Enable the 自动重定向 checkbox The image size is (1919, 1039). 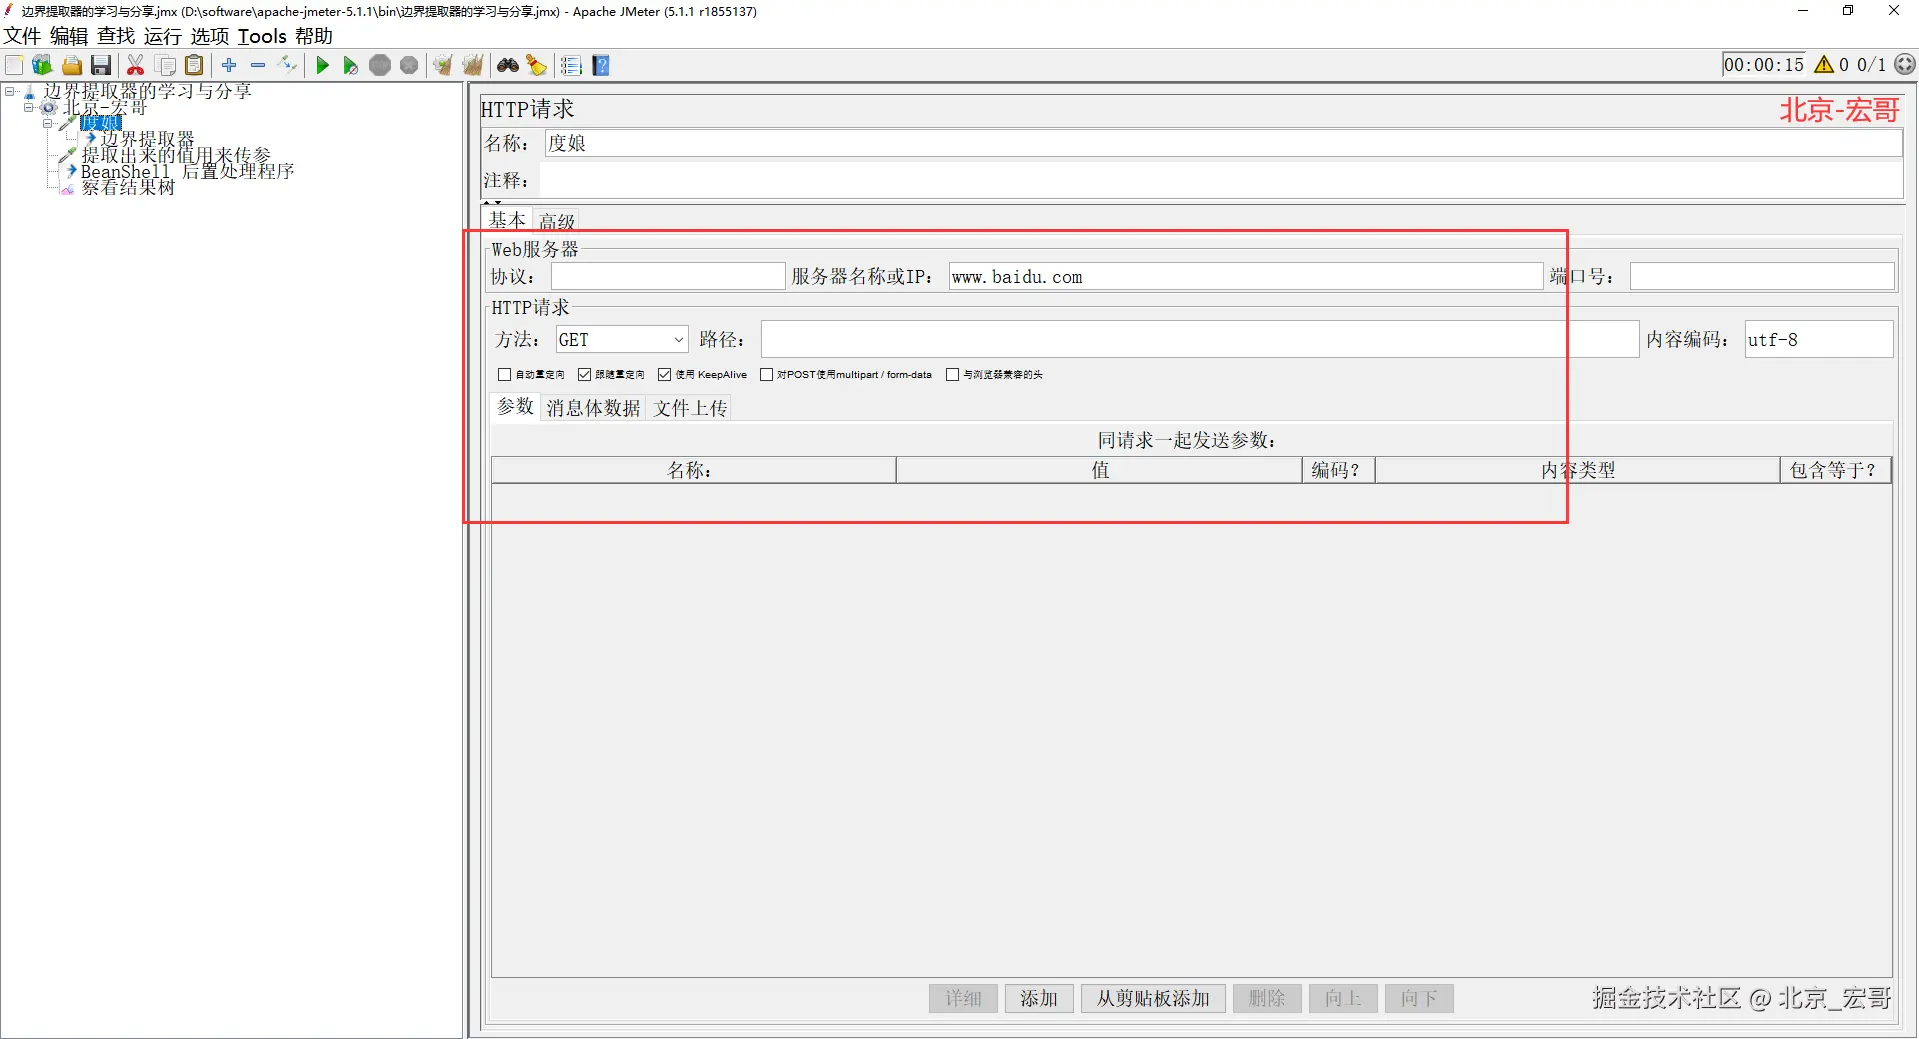pyautogui.click(x=504, y=375)
